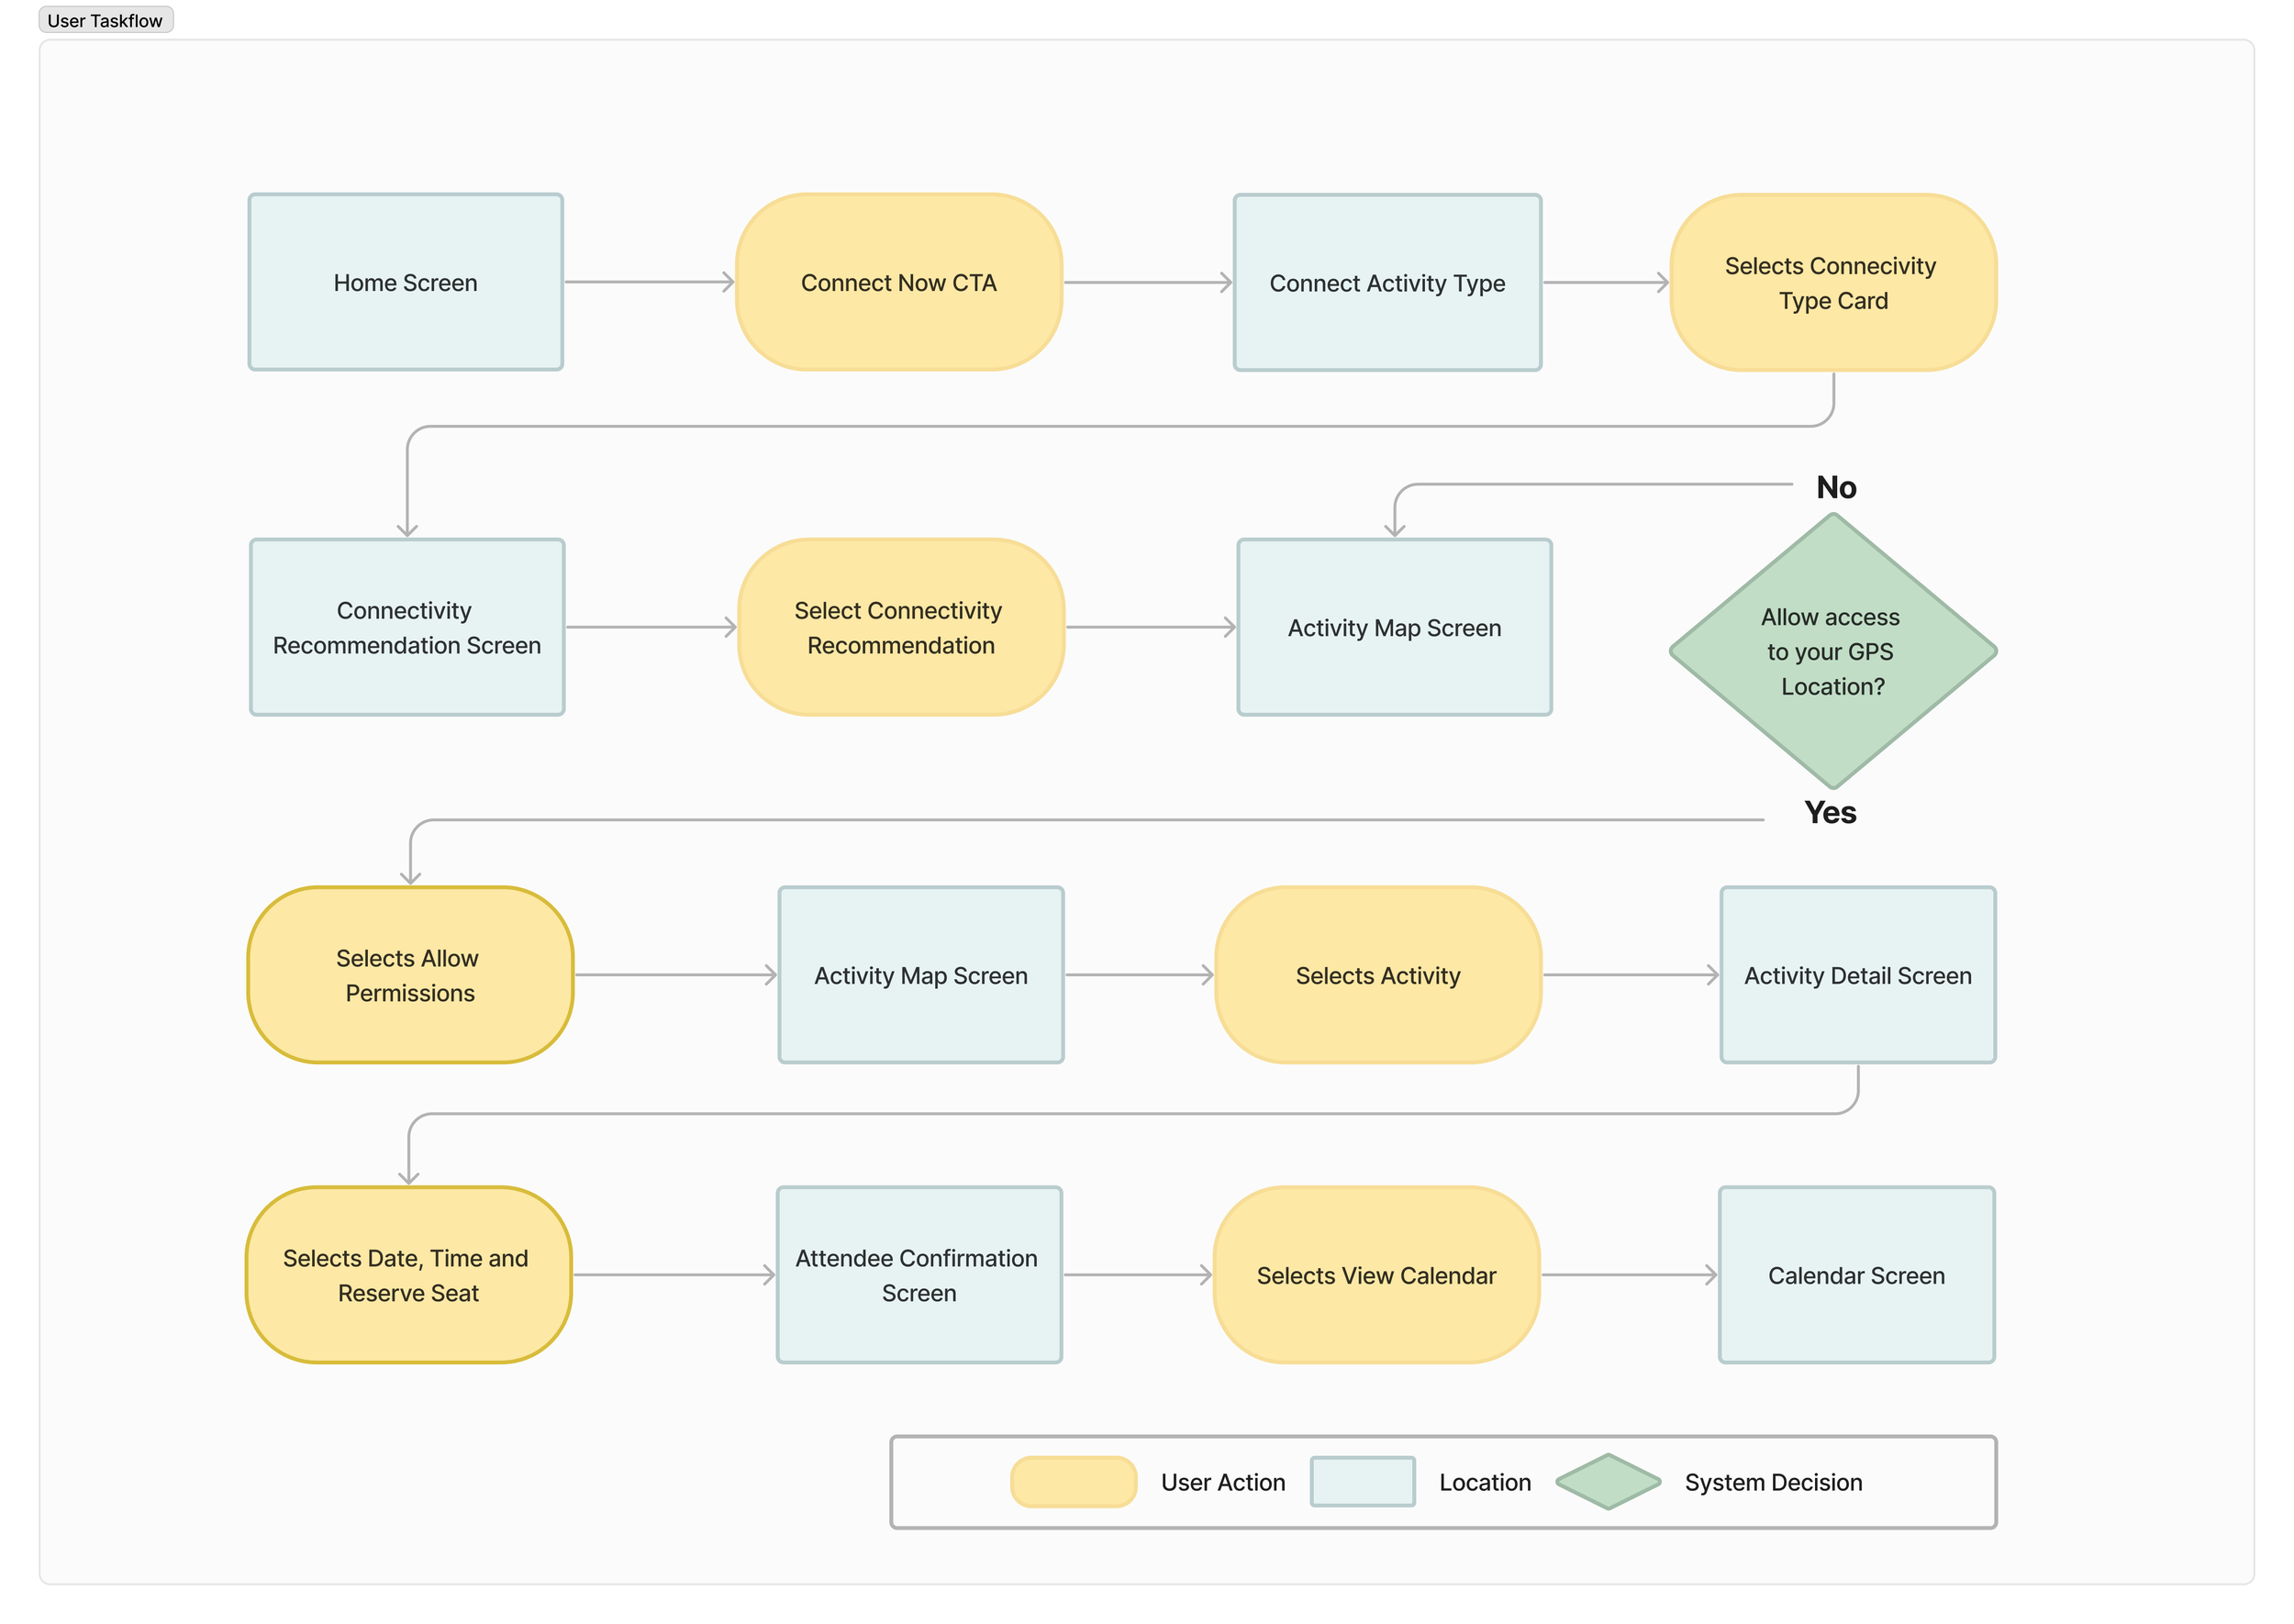Click the green System Decision legend diamond
This screenshot has height=1624, width=2294.
pos(1607,1481)
